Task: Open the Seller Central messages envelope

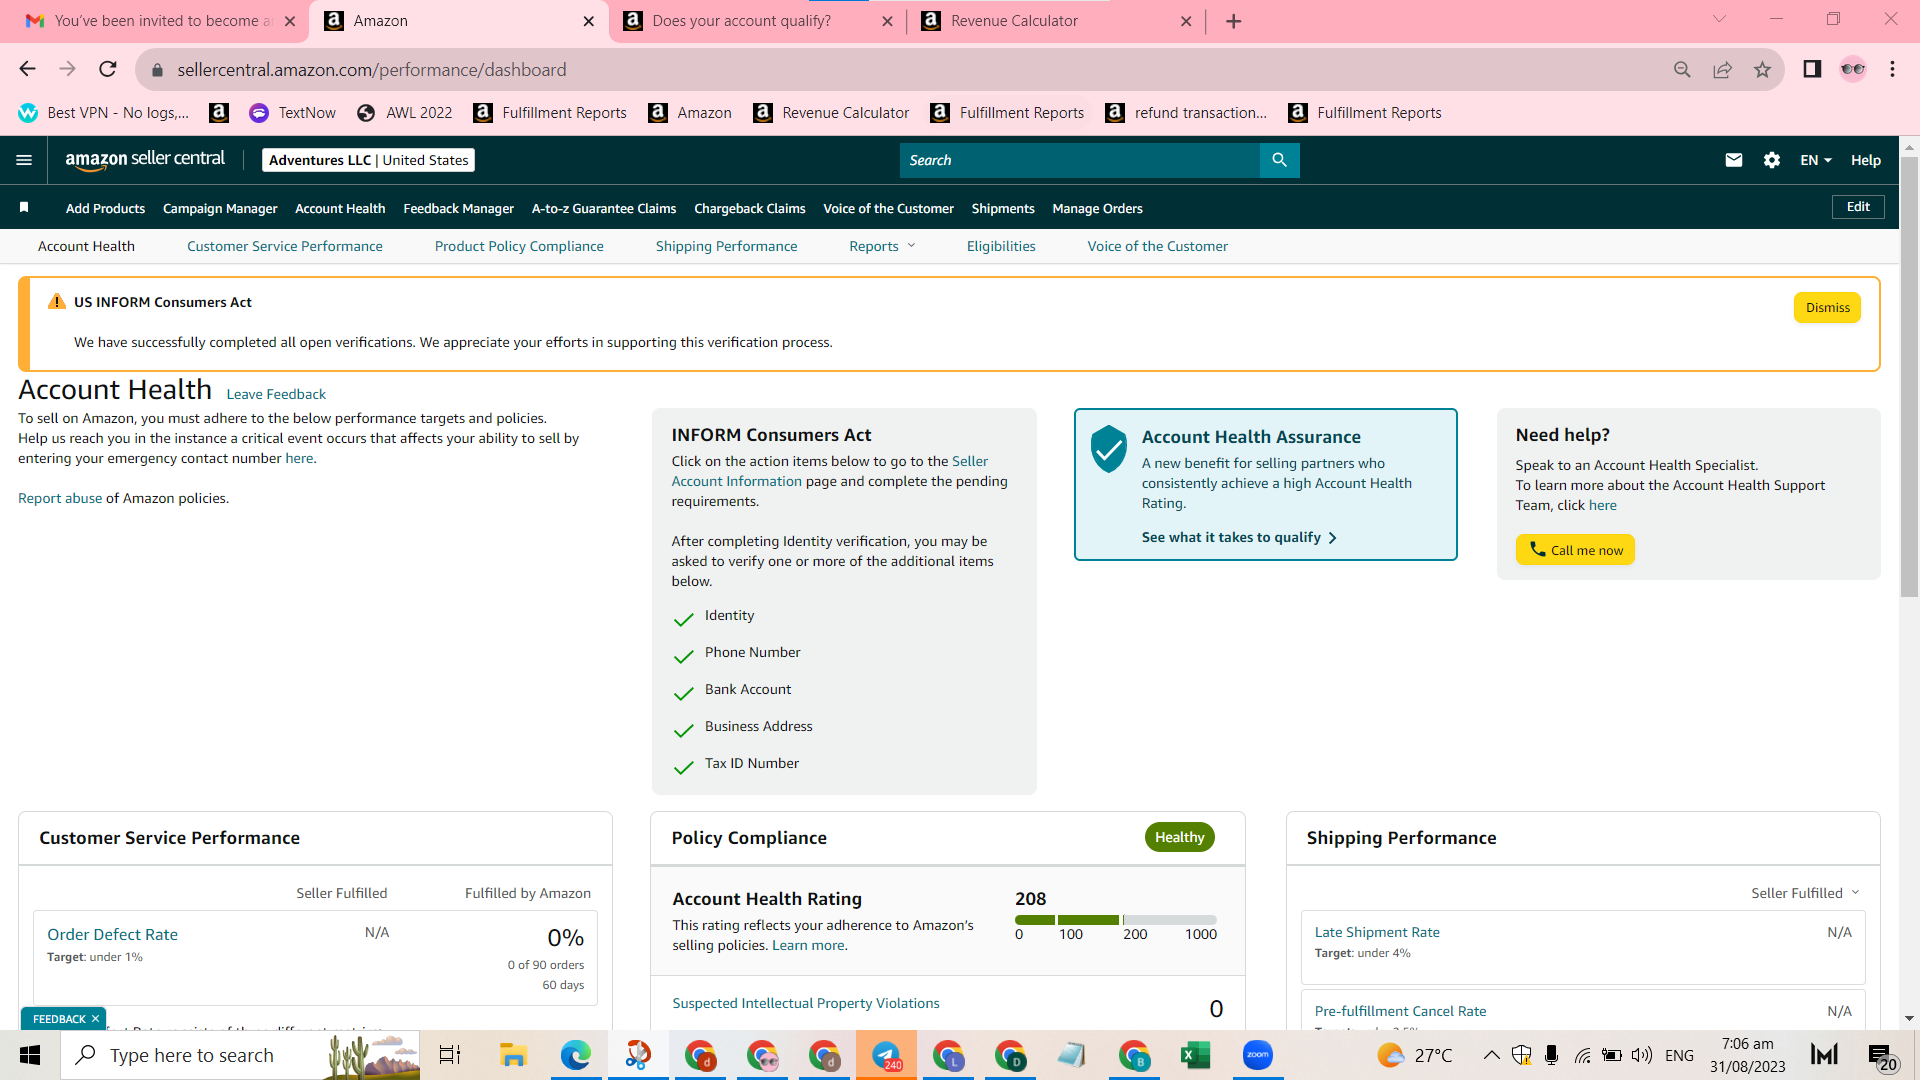Action: [1734, 160]
